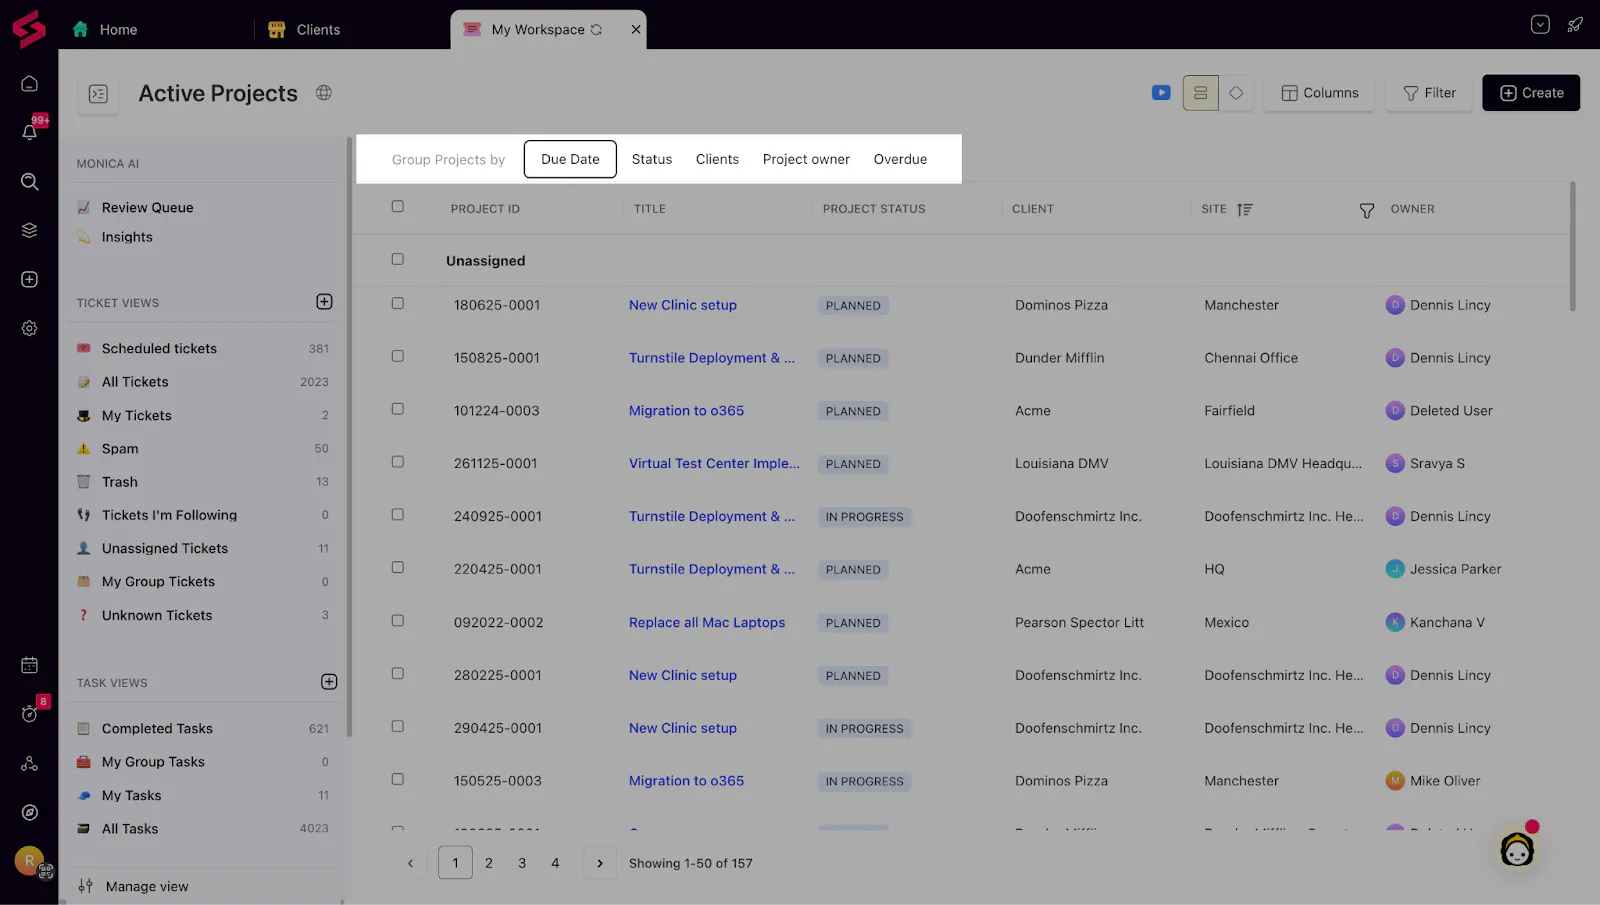Click the sidebar vertical scrollbar
The image size is (1600, 905).
pos(349,437)
